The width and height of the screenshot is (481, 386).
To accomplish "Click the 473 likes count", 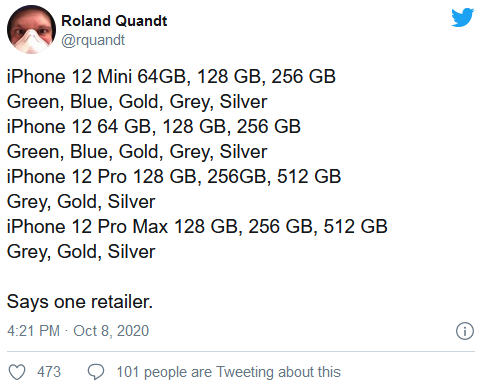I will (49, 372).
